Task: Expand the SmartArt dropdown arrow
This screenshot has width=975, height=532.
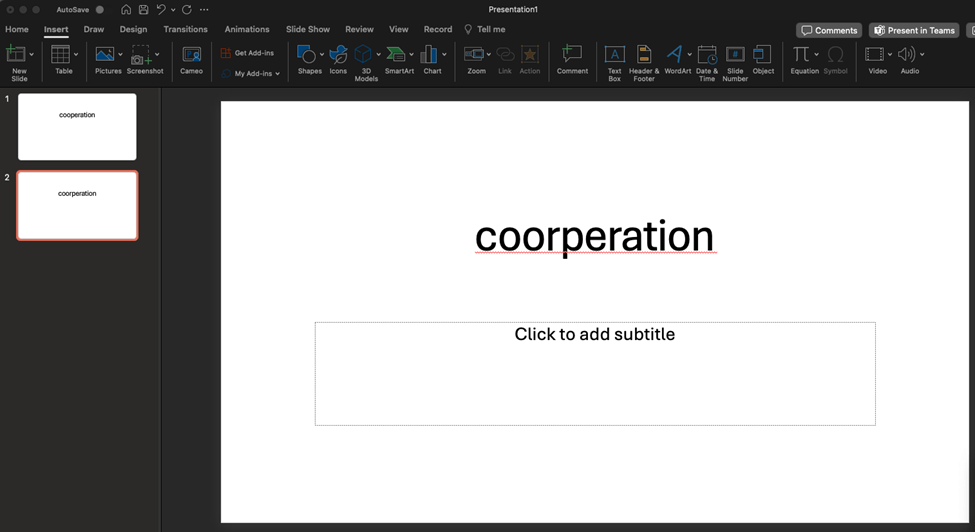Action: (411, 55)
